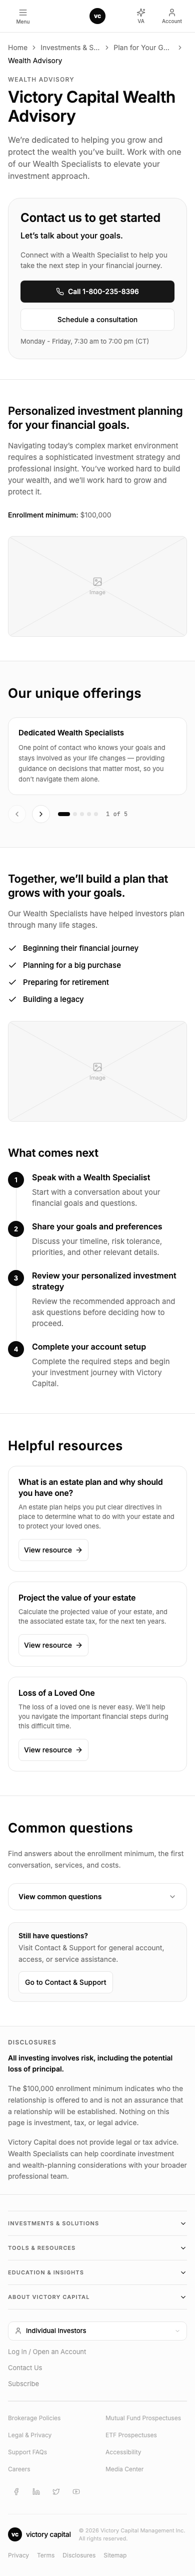Go to next offering with carousel arrow
This screenshot has height=2576, width=195.
click(40, 814)
